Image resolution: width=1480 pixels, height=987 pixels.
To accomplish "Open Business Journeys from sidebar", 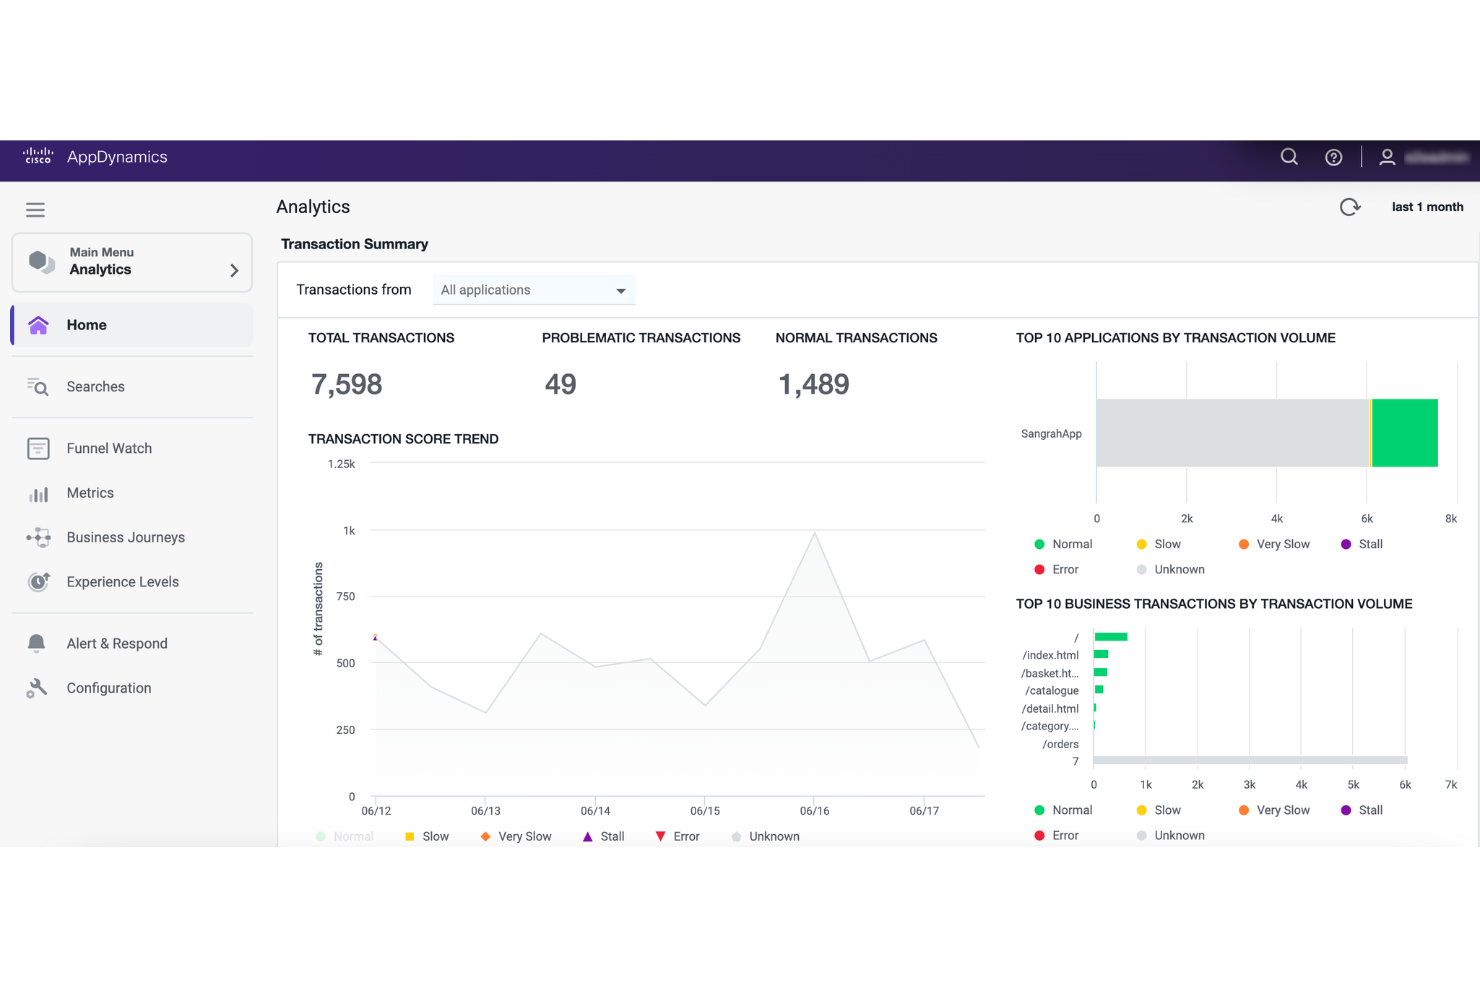I will [126, 538].
